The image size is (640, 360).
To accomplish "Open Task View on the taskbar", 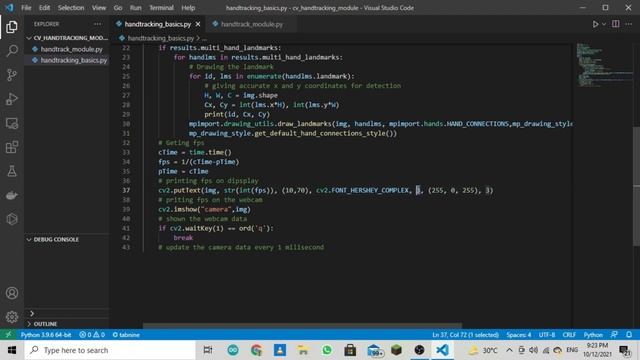I will coord(208,350).
